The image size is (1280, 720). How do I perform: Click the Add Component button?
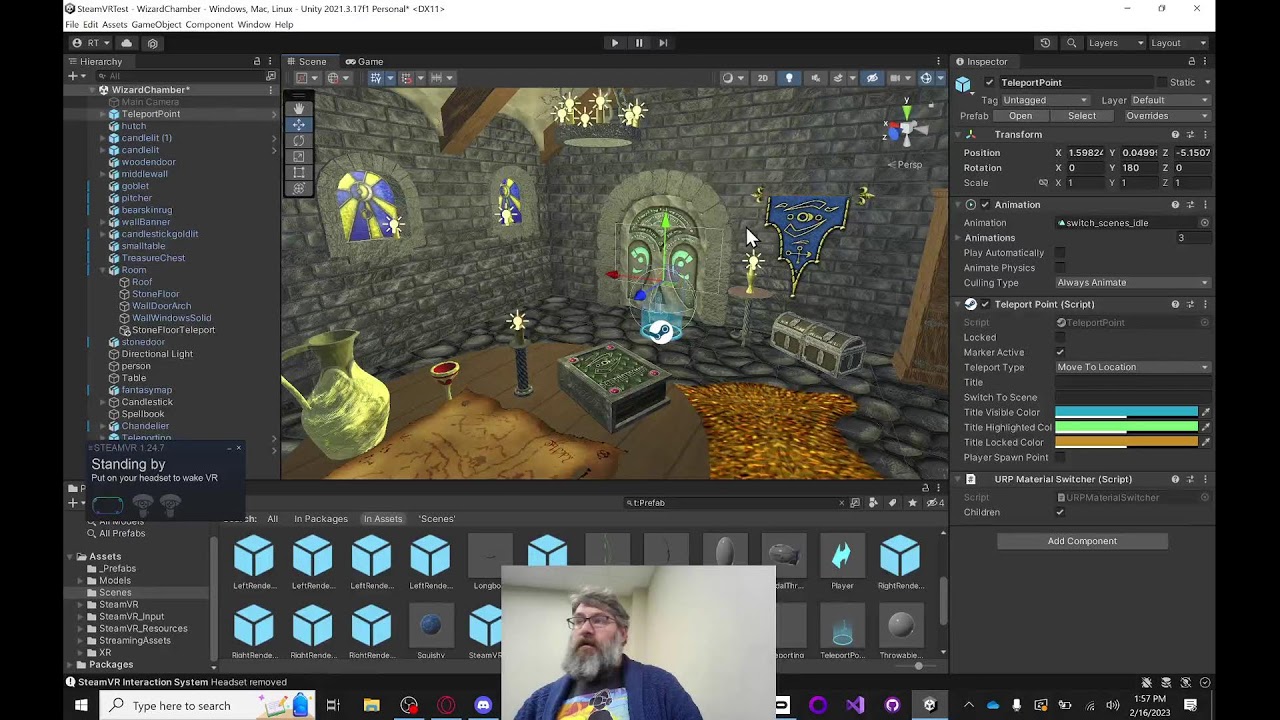[x=1082, y=541]
